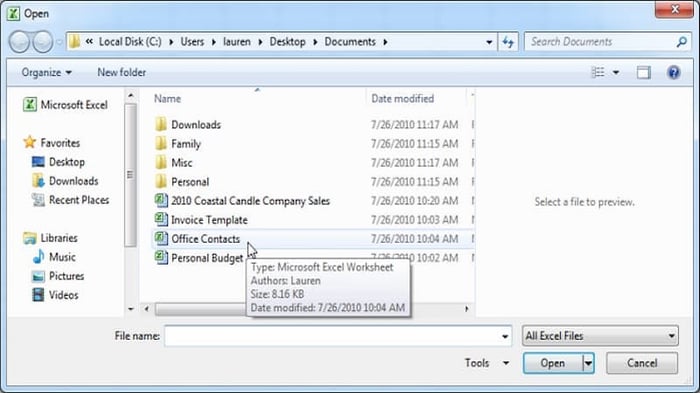
Task: Click navigation pane scrollbar up arrow
Action: 130,95
